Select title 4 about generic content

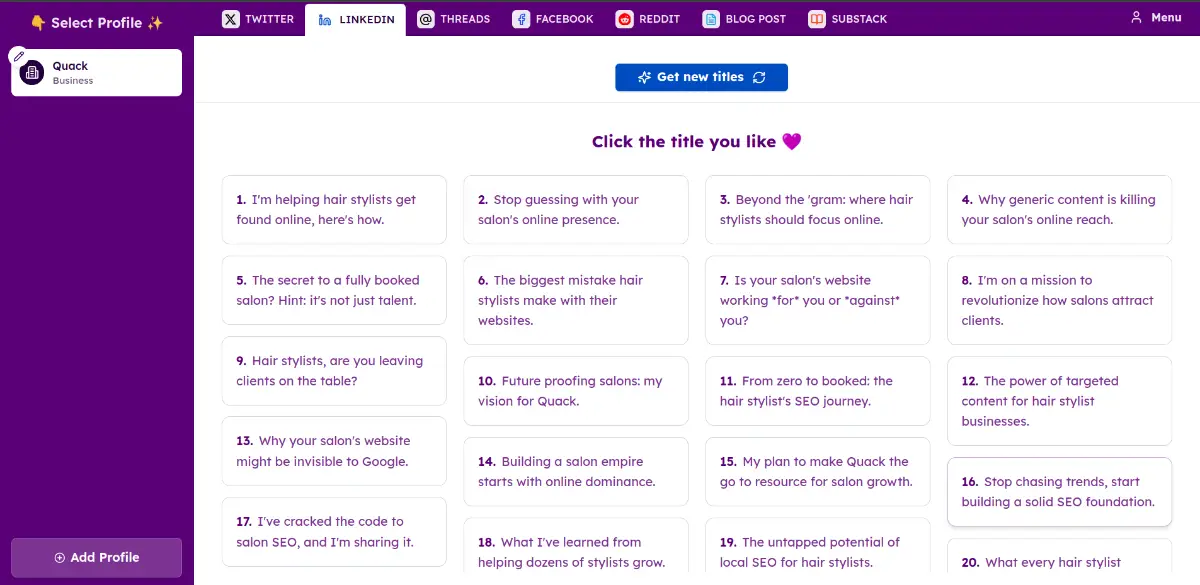coord(1059,210)
